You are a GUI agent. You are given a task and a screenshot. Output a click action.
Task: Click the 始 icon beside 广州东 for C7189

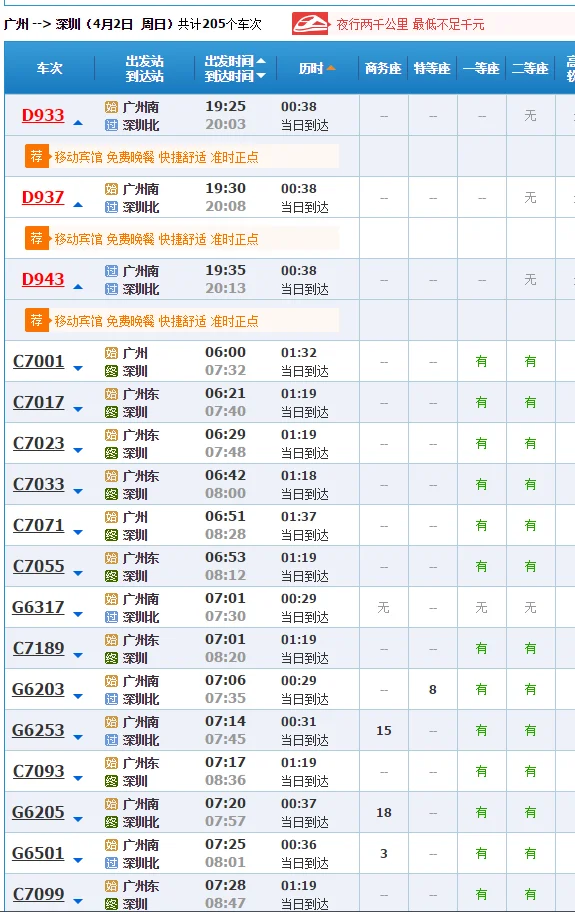112,640
